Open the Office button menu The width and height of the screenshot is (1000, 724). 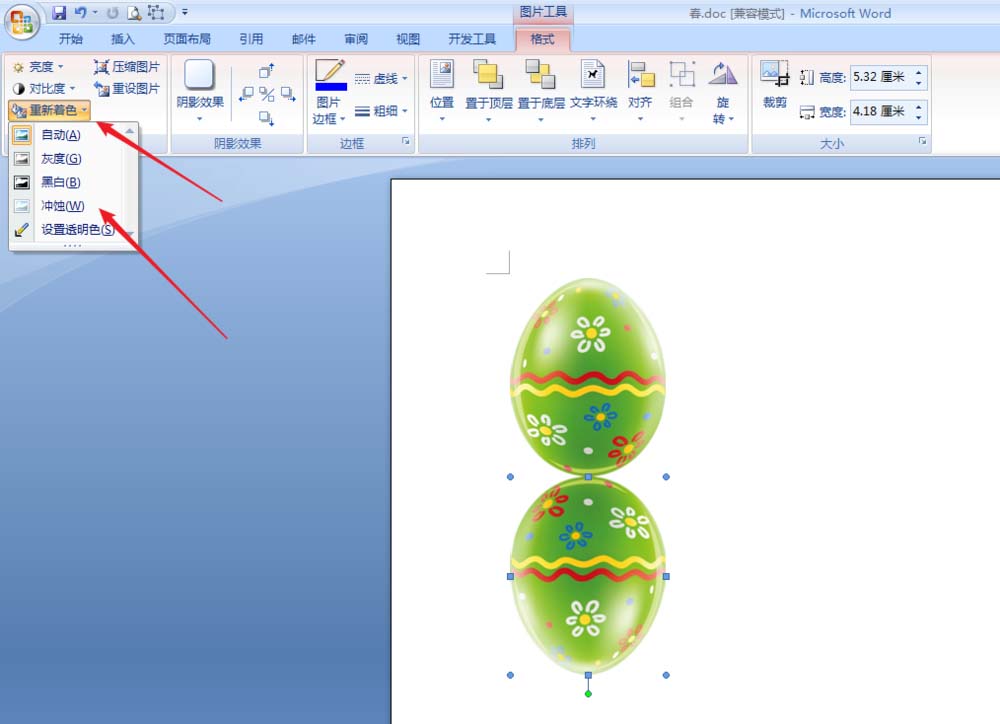pos(21,22)
